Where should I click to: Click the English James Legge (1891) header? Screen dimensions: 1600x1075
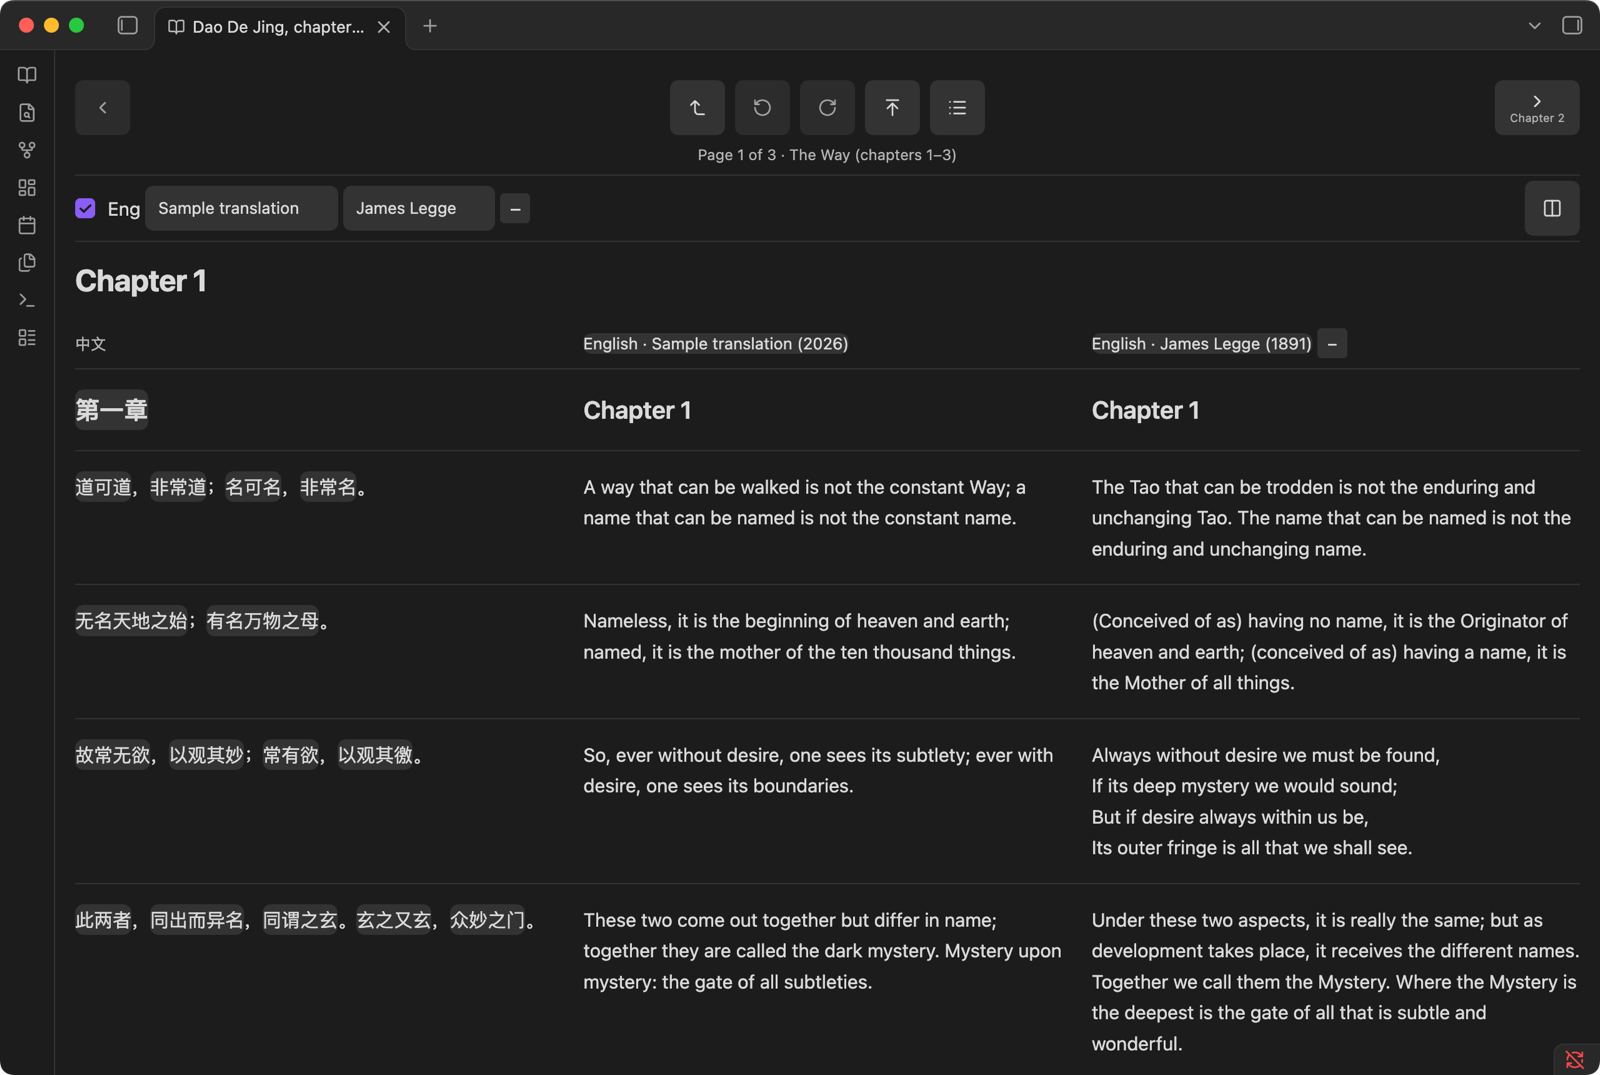click(x=1201, y=344)
